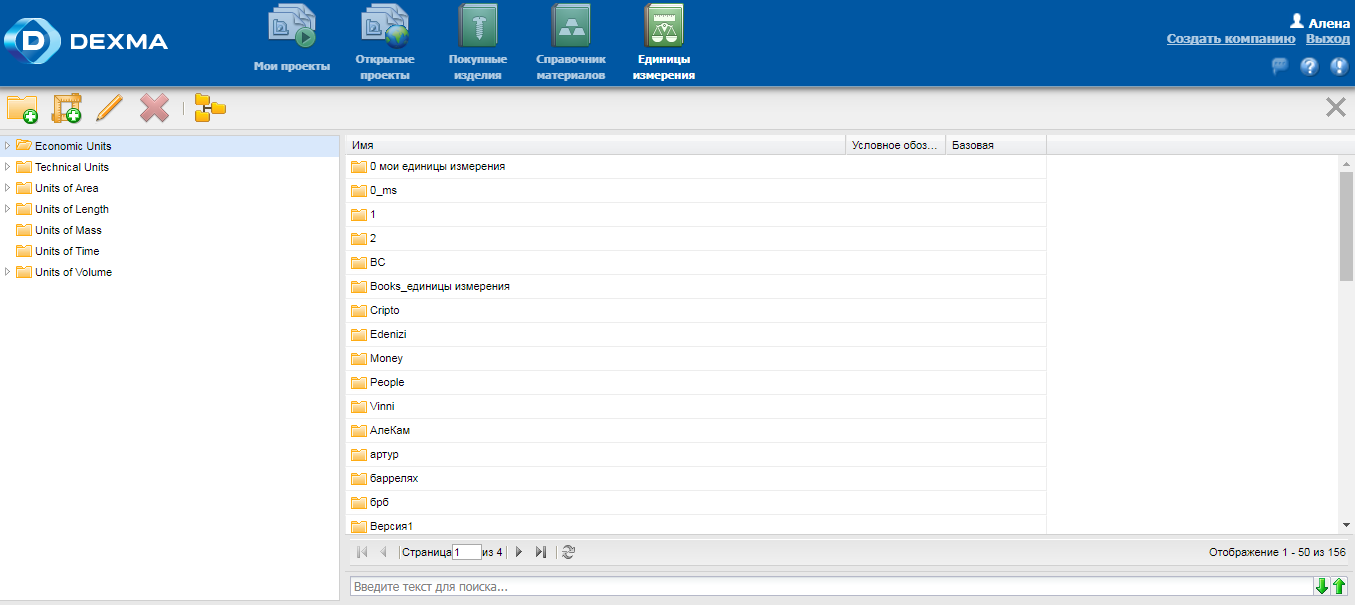Open the exclamation info icon
The width and height of the screenshot is (1355, 605).
(1339, 67)
